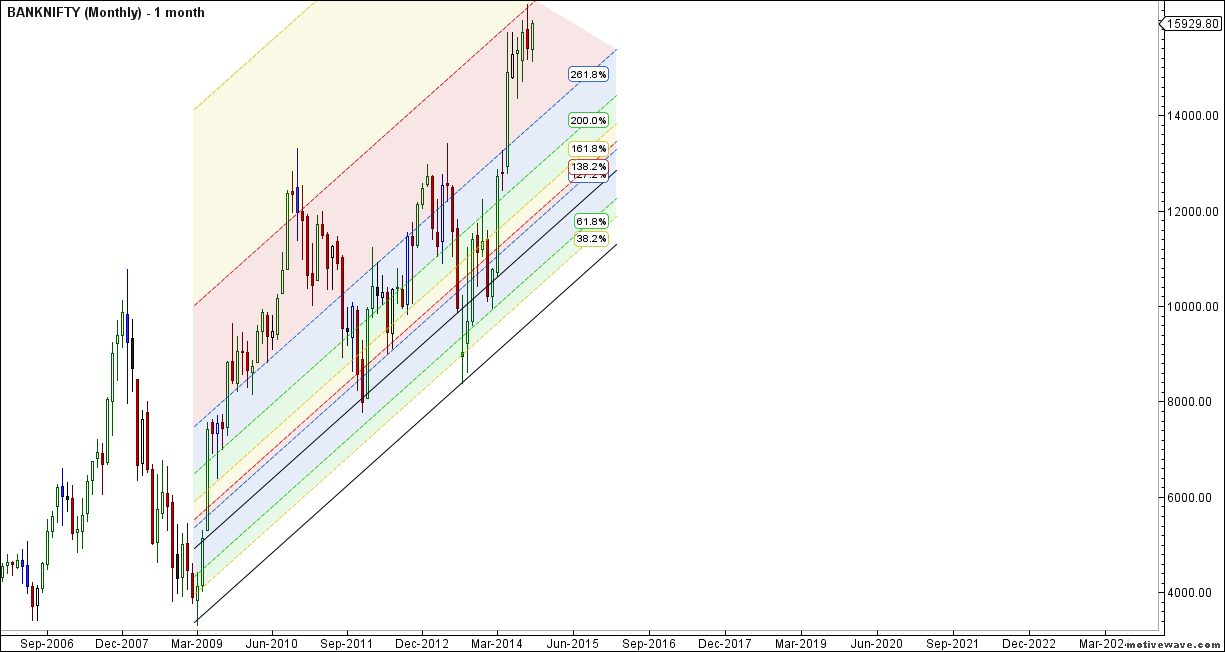
Task: Click the 14000.00 price axis label
Action: click(1193, 116)
